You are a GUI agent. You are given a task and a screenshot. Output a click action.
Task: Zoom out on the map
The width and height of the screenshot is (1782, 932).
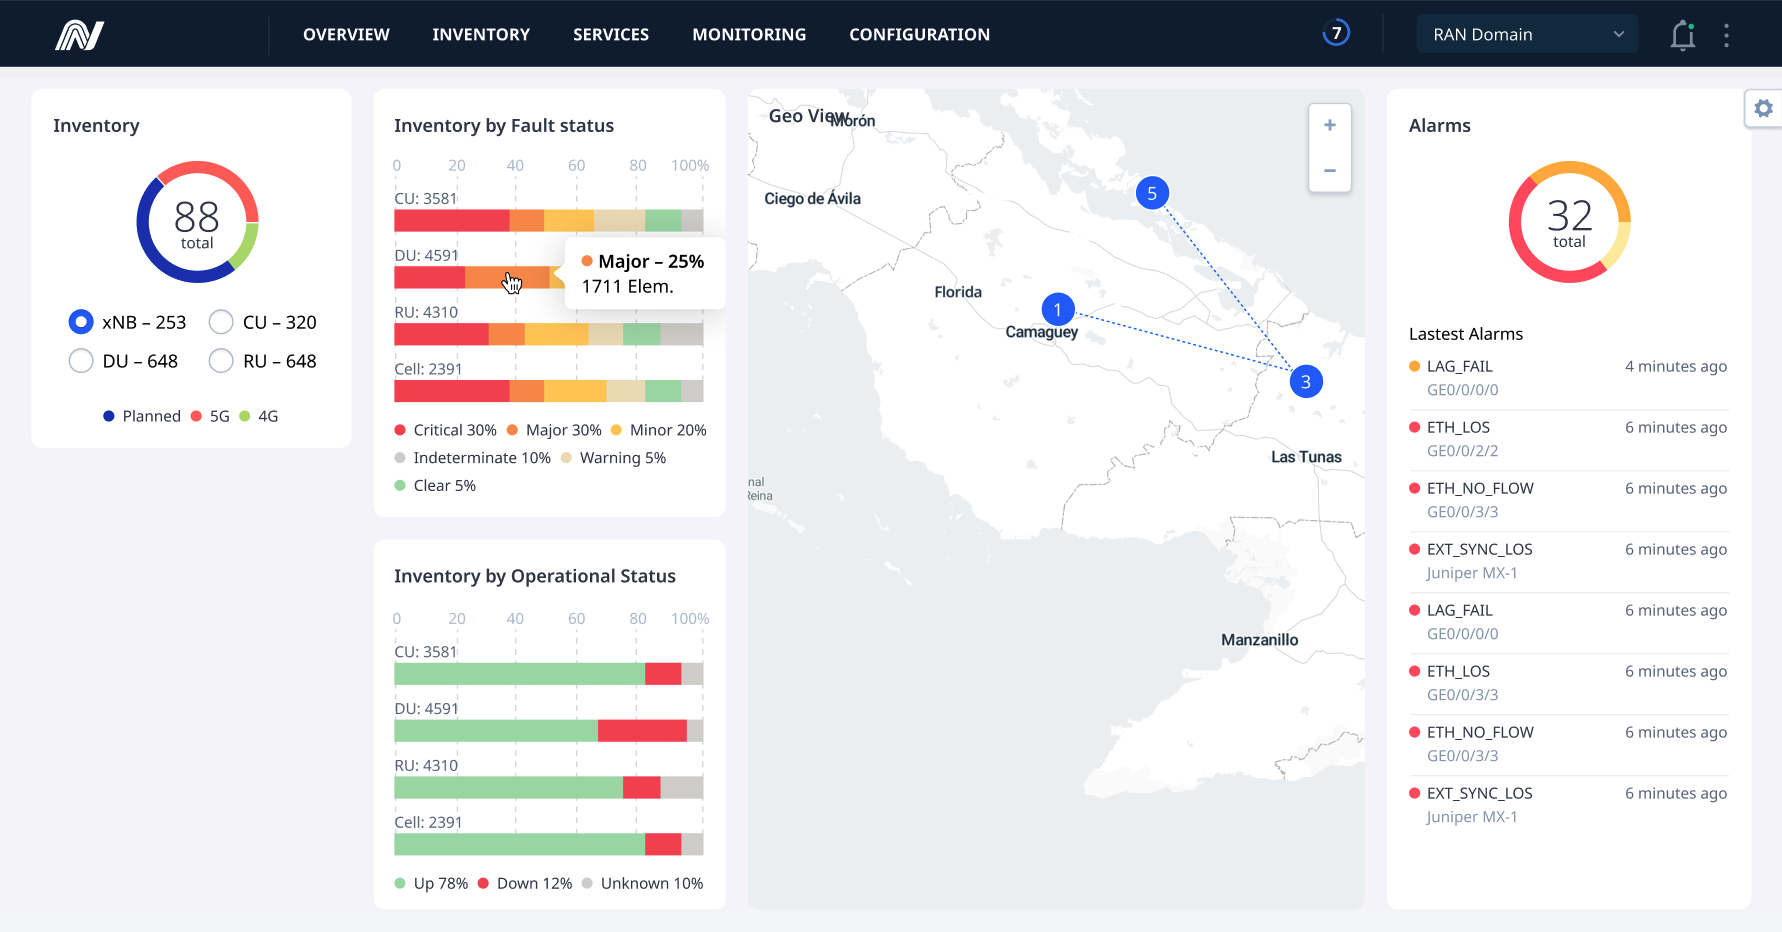tap(1330, 171)
